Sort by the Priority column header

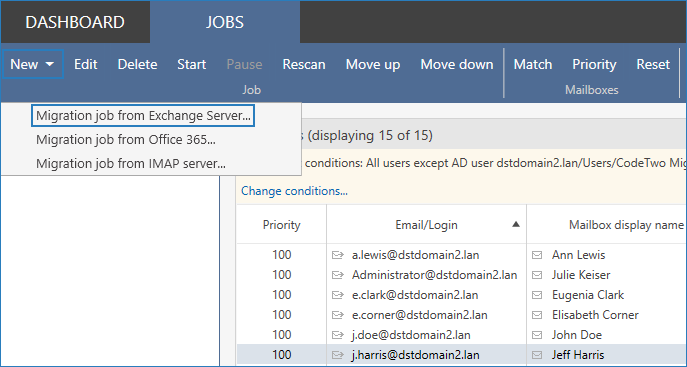281,225
